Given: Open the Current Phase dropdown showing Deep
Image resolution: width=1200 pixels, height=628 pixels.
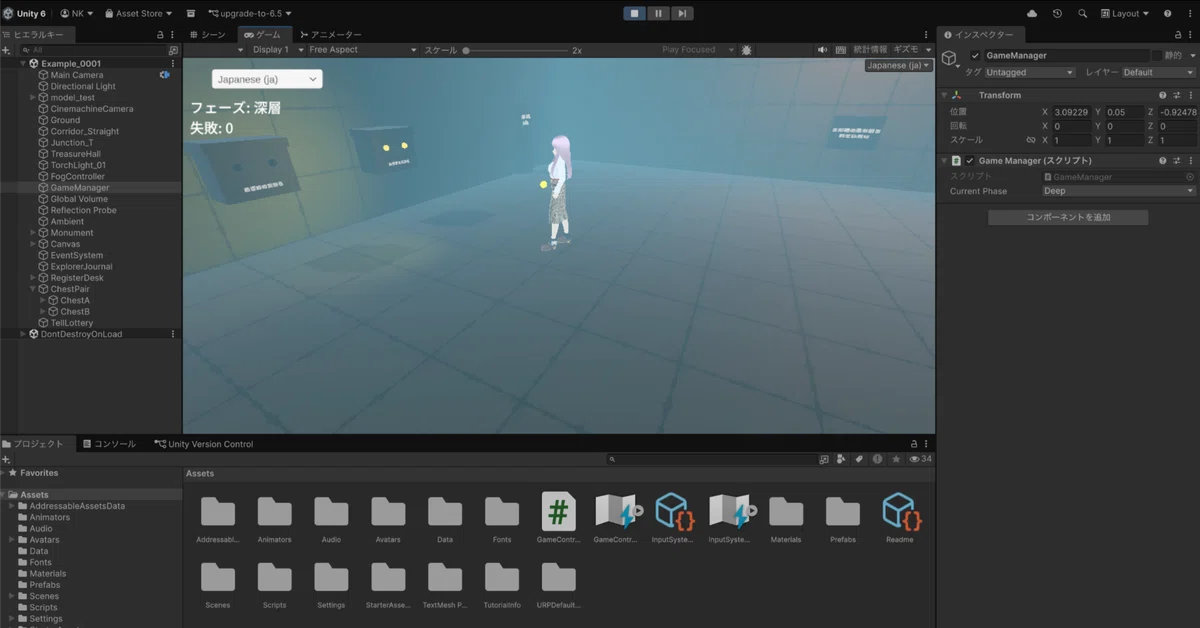Looking at the screenshot, I should click(1118, 191).
